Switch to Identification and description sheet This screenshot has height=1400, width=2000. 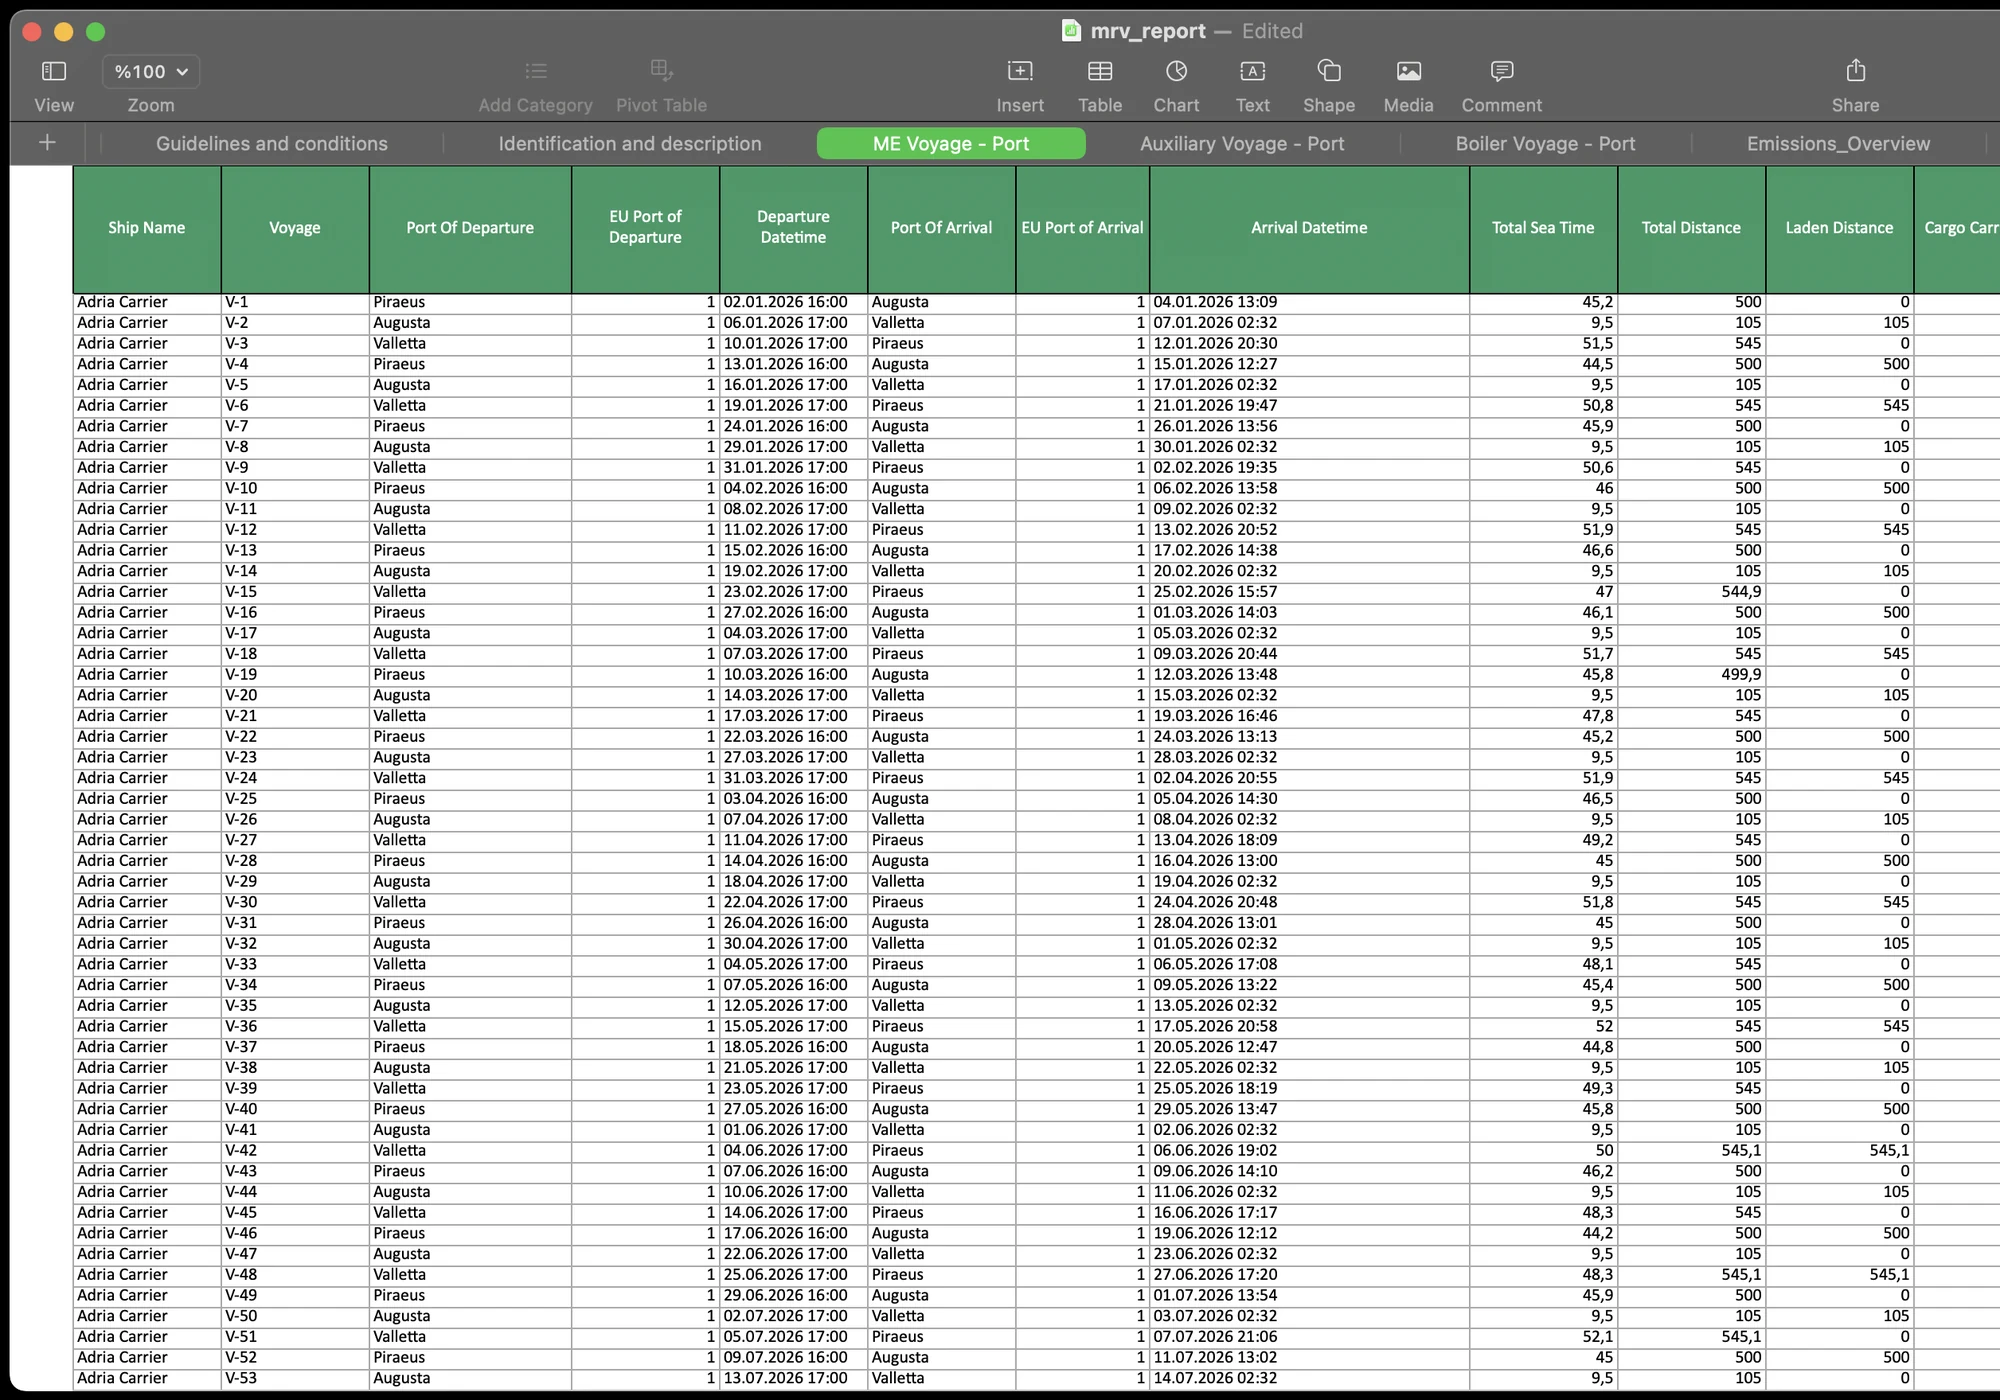click(x=630, y=143)
